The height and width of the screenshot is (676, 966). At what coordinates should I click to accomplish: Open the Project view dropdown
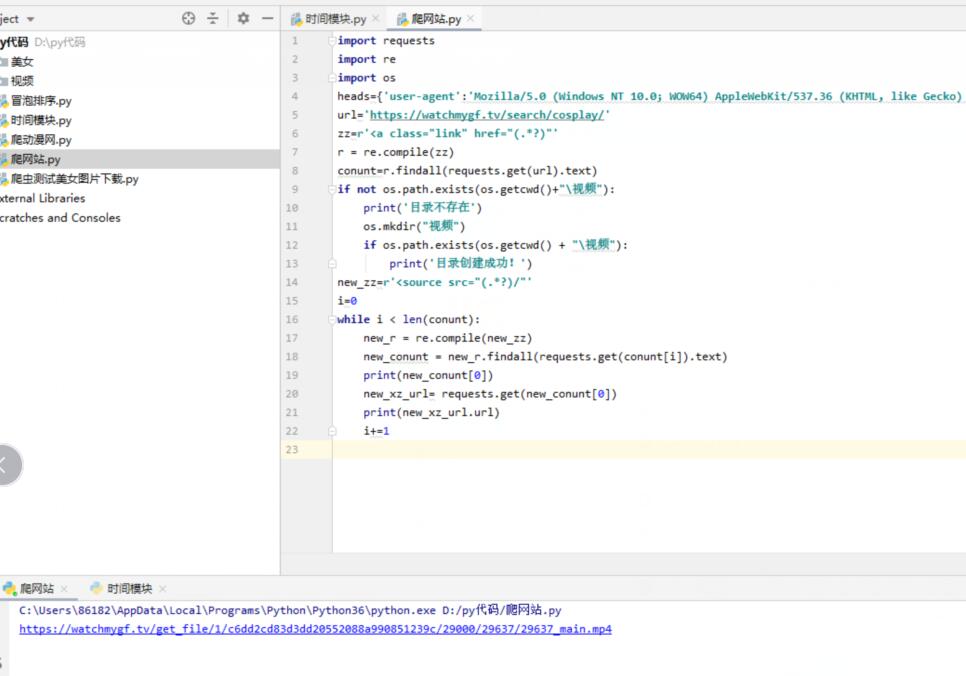click(30, 19)
